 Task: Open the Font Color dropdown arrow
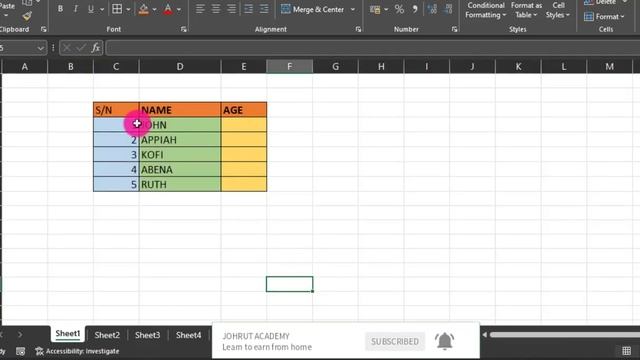[x=179, y=9]
